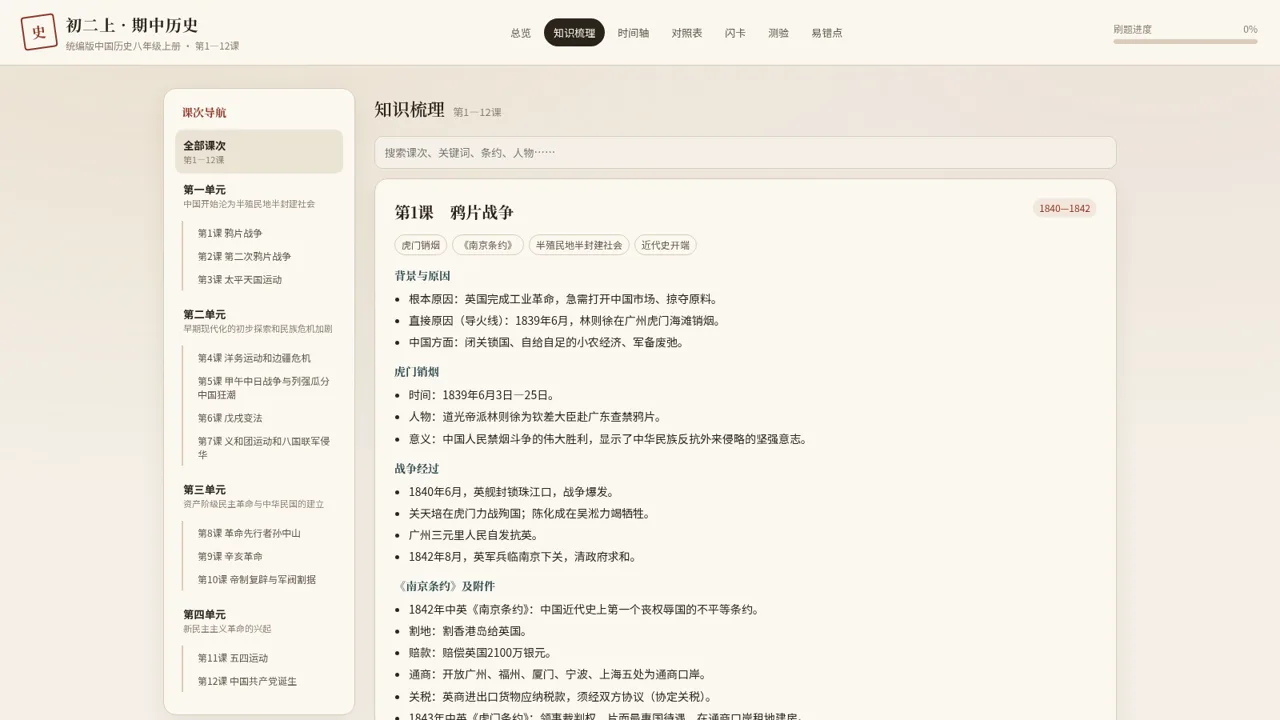Click the 第1课 鸦片战争 card title
This screenshot has height=720, width=1280.
coord(454,212)
